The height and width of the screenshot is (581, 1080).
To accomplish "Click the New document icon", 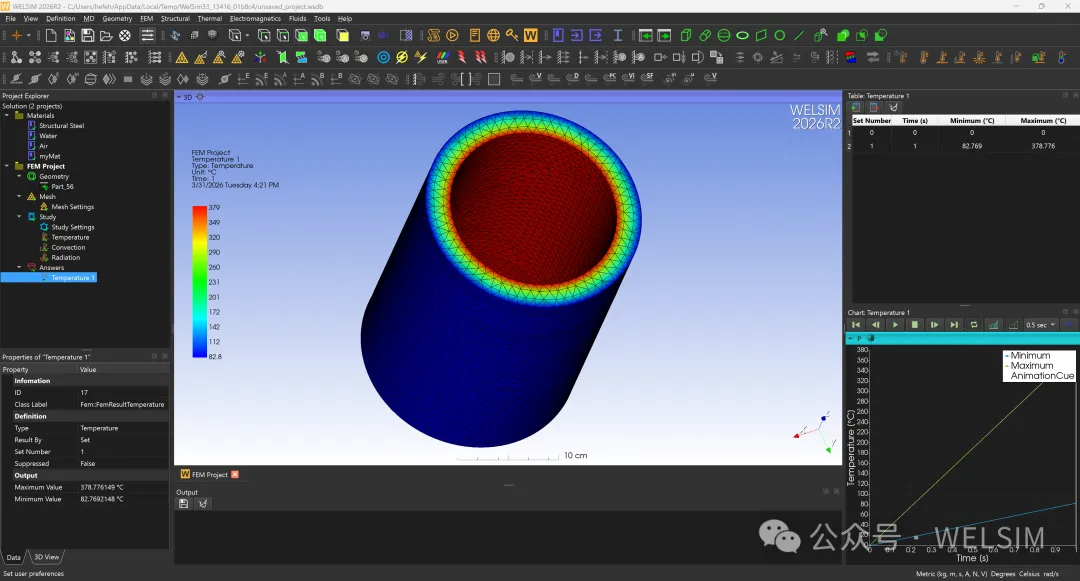I will (x=51, y=35).
